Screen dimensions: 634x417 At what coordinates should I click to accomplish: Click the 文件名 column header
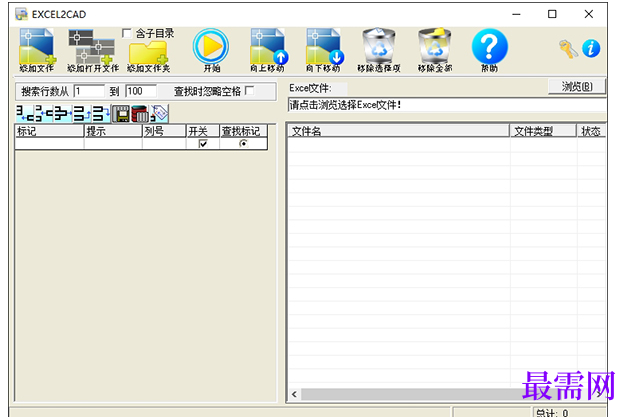click(x=399, y=131)
